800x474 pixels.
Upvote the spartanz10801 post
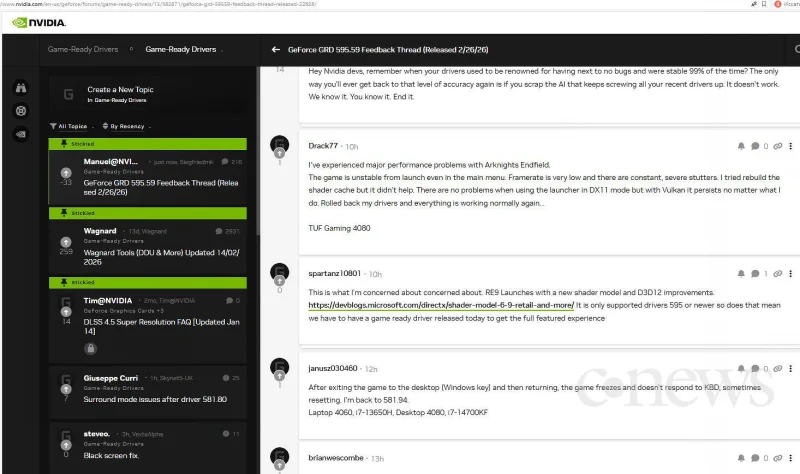[280, 281]
